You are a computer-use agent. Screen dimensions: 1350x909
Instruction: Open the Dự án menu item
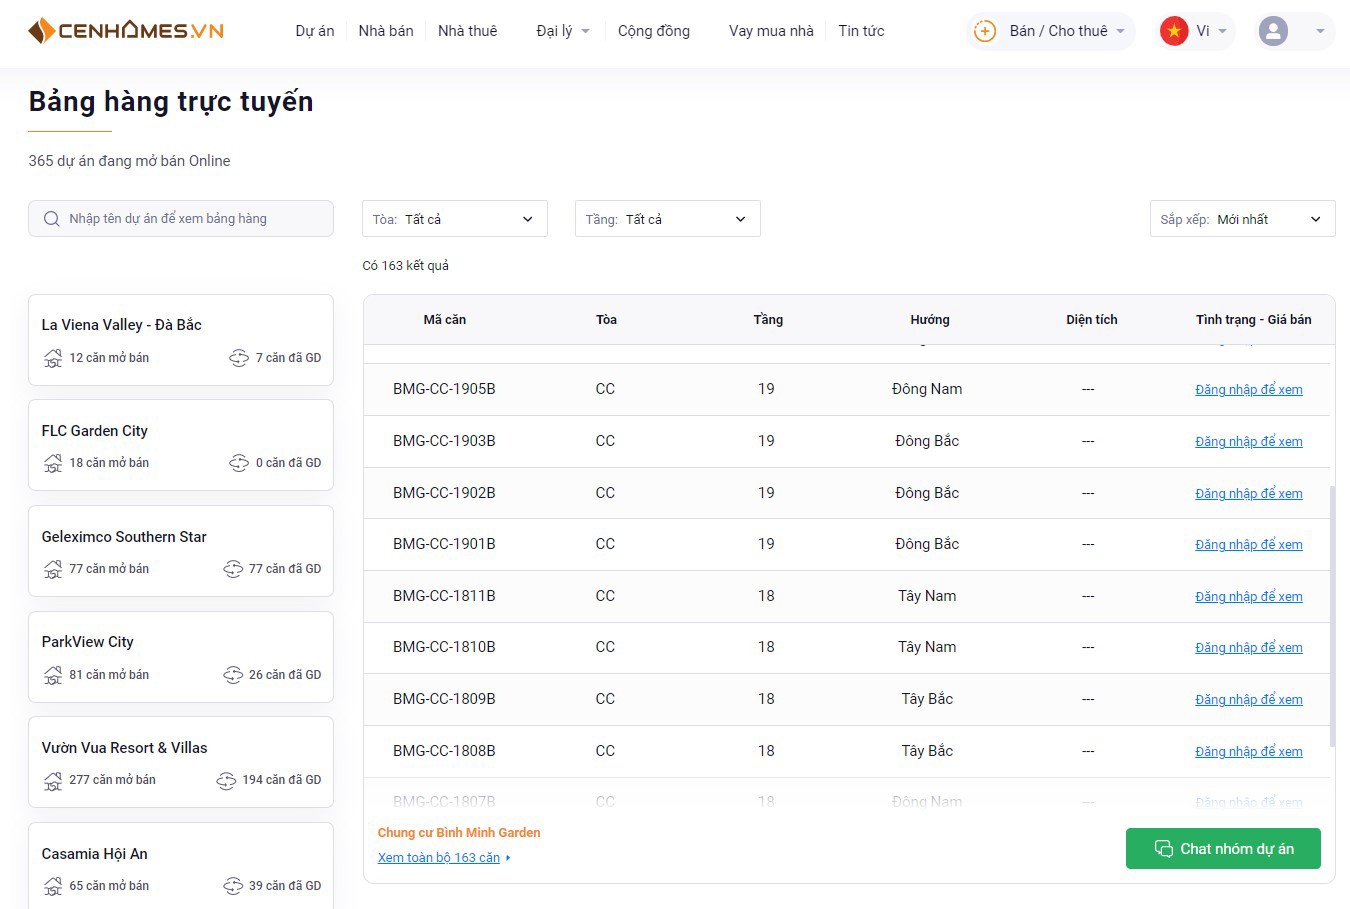coord(315,31)
